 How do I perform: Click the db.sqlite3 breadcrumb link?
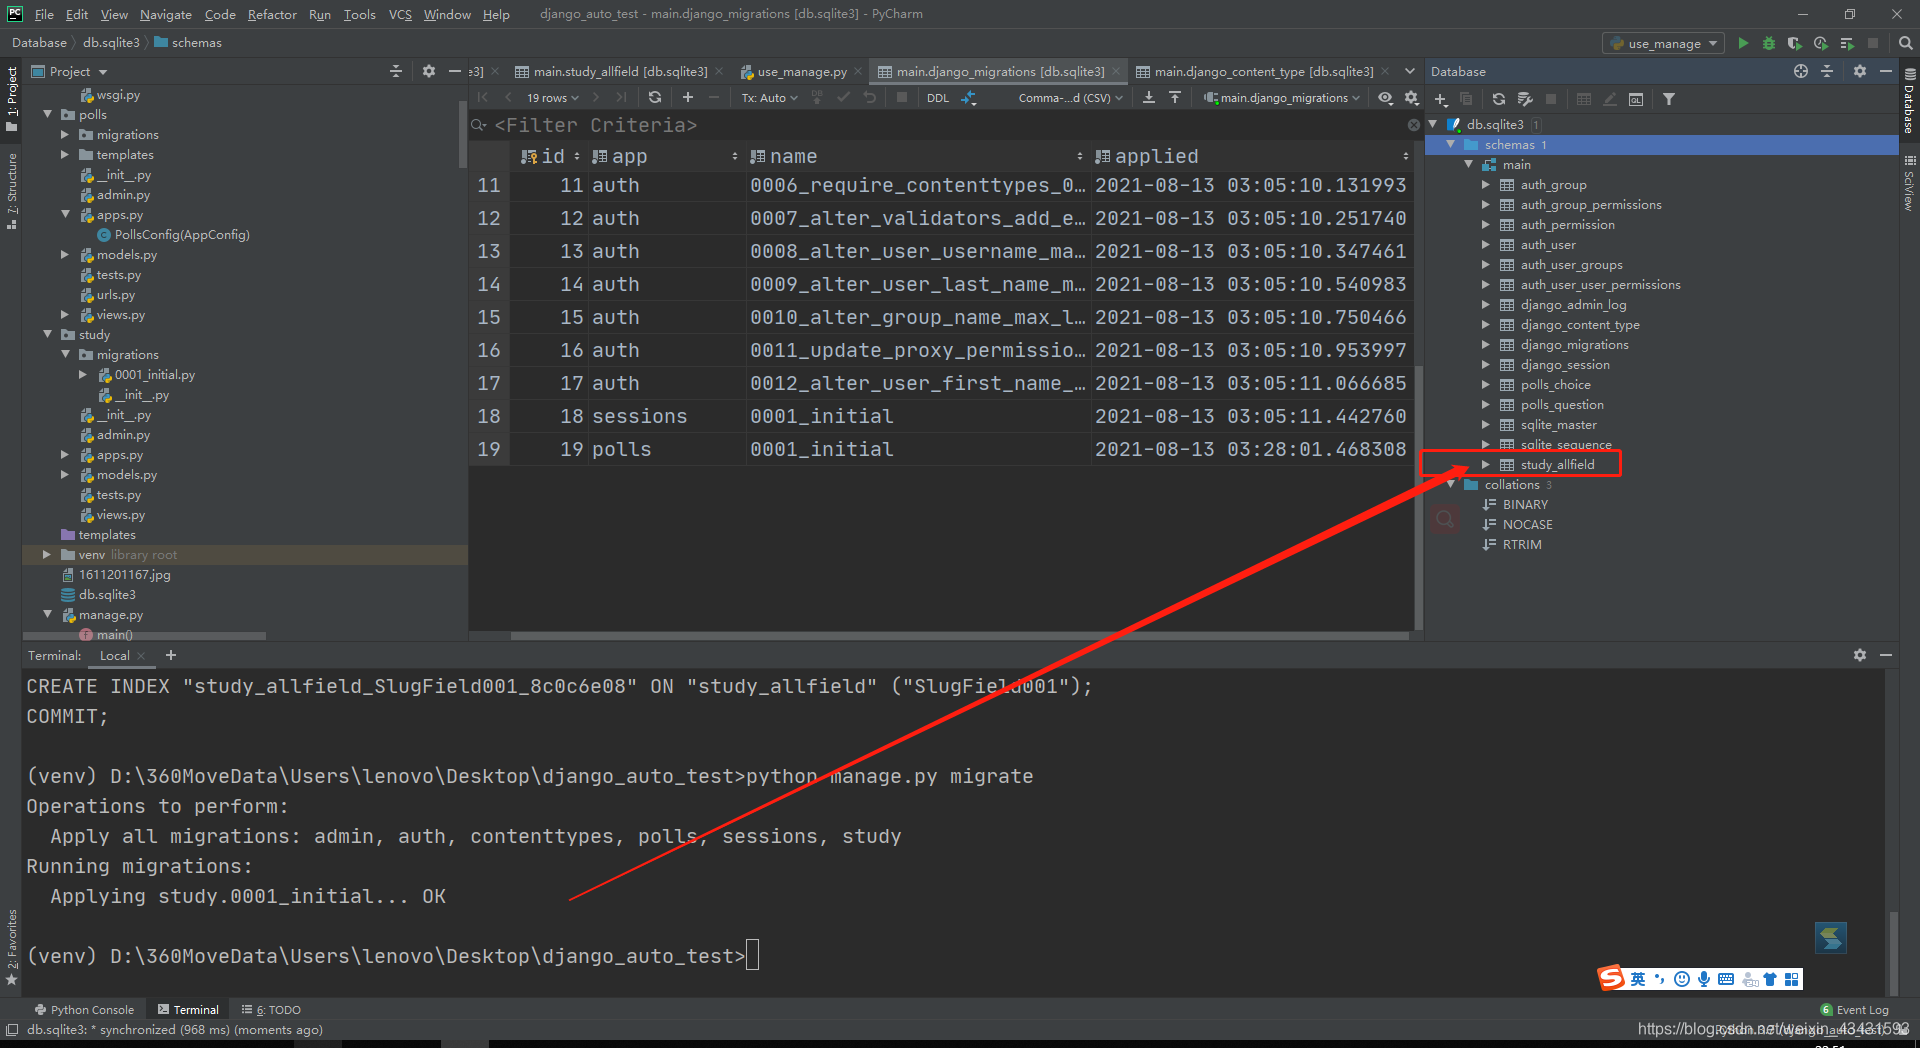(110, 42)
